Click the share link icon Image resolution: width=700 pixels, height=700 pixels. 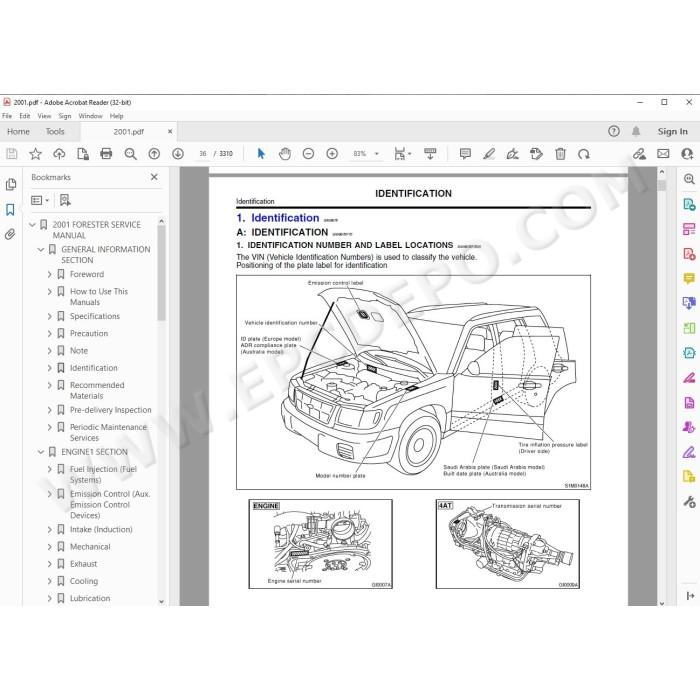[639, 154]
